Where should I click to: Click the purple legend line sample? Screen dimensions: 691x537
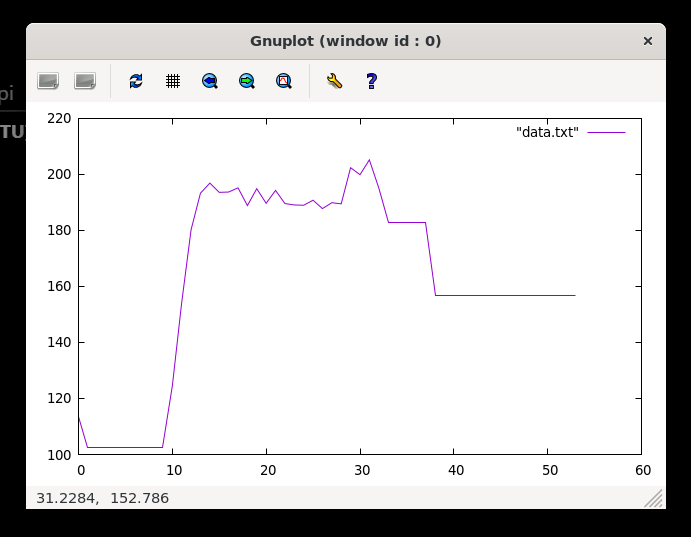(606, 132)
